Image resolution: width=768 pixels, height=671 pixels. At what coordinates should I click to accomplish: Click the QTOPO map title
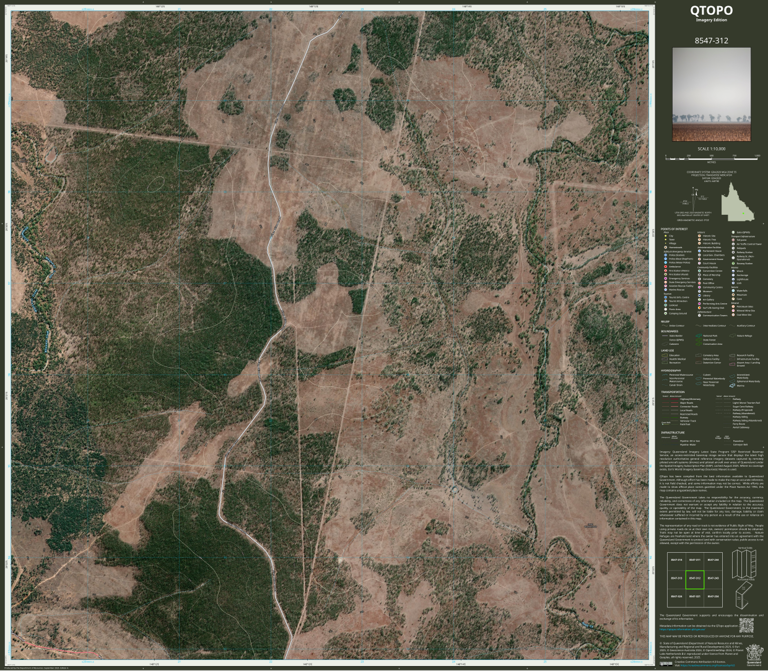click(x=711, y=10)
